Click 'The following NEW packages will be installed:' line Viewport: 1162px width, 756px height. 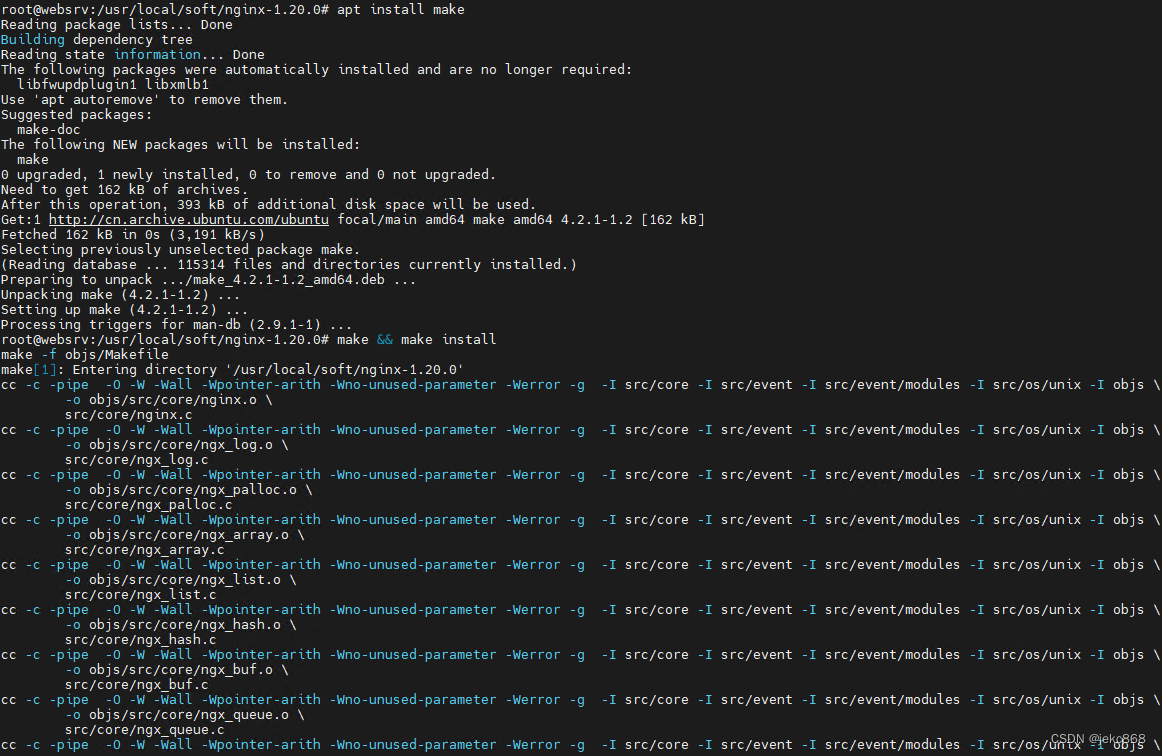point(180,145)
